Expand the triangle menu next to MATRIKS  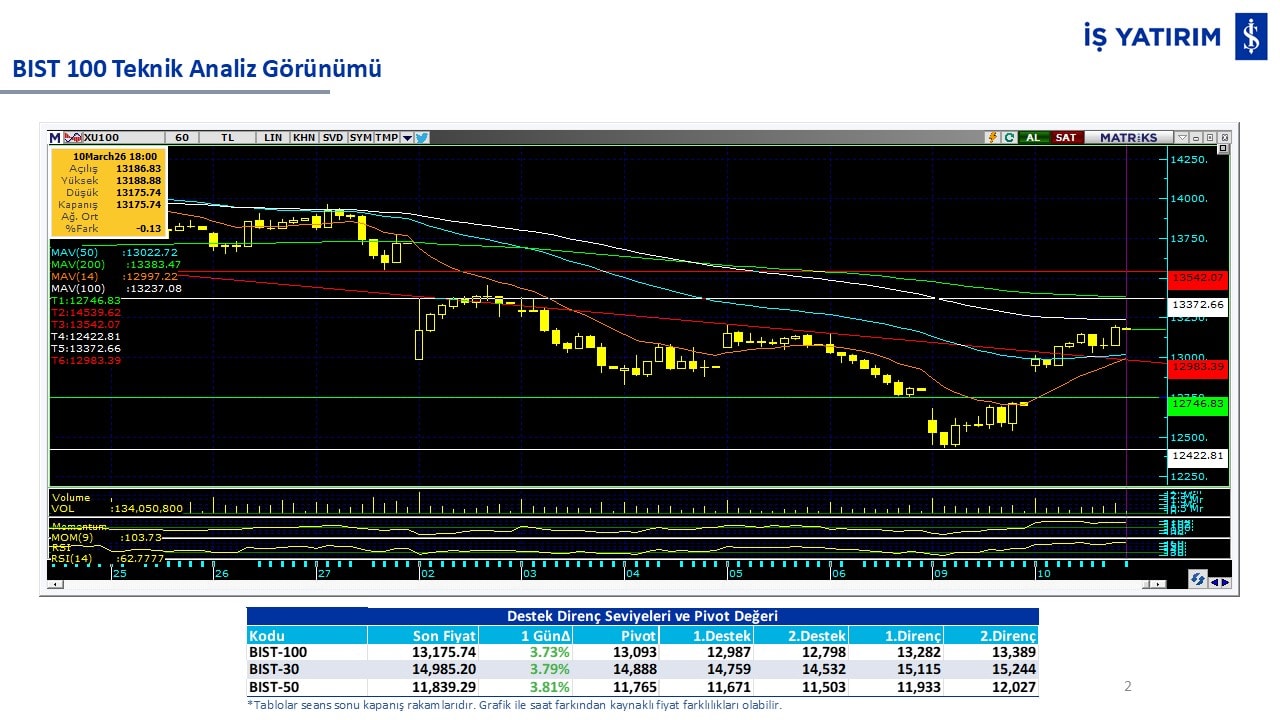(1183, 138)
